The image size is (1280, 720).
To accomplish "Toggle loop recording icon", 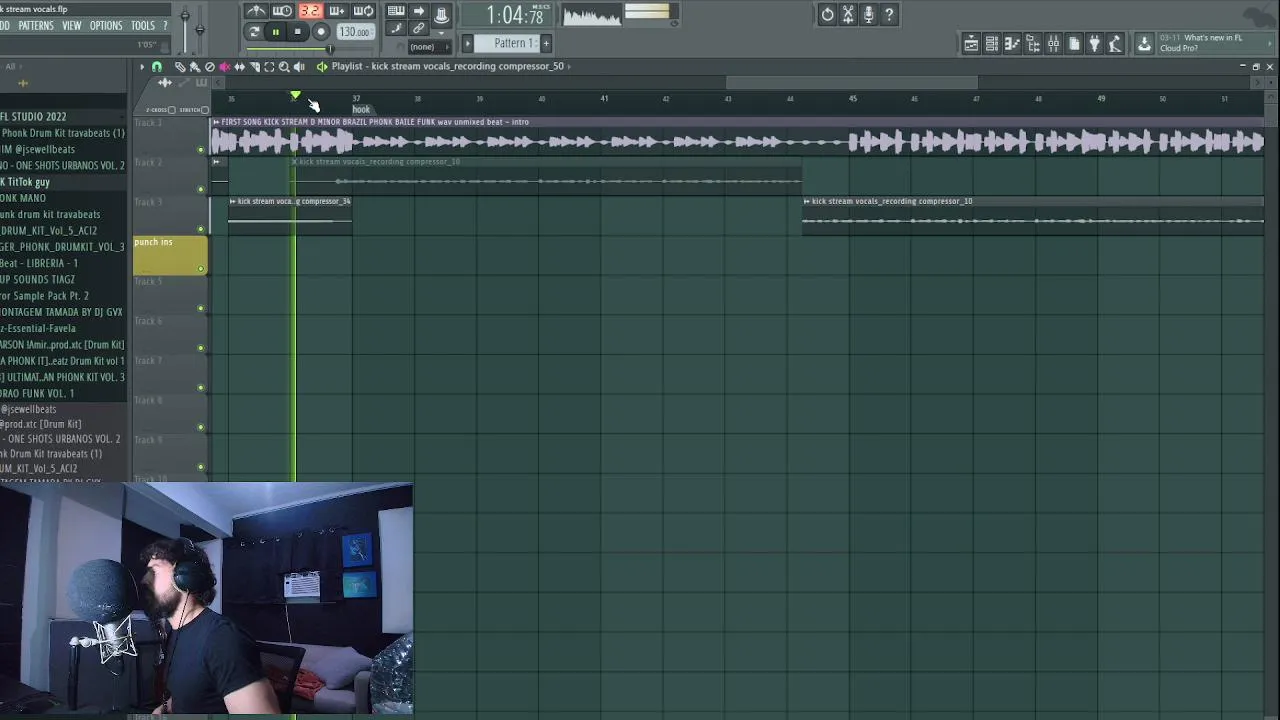I will (364, 11).
